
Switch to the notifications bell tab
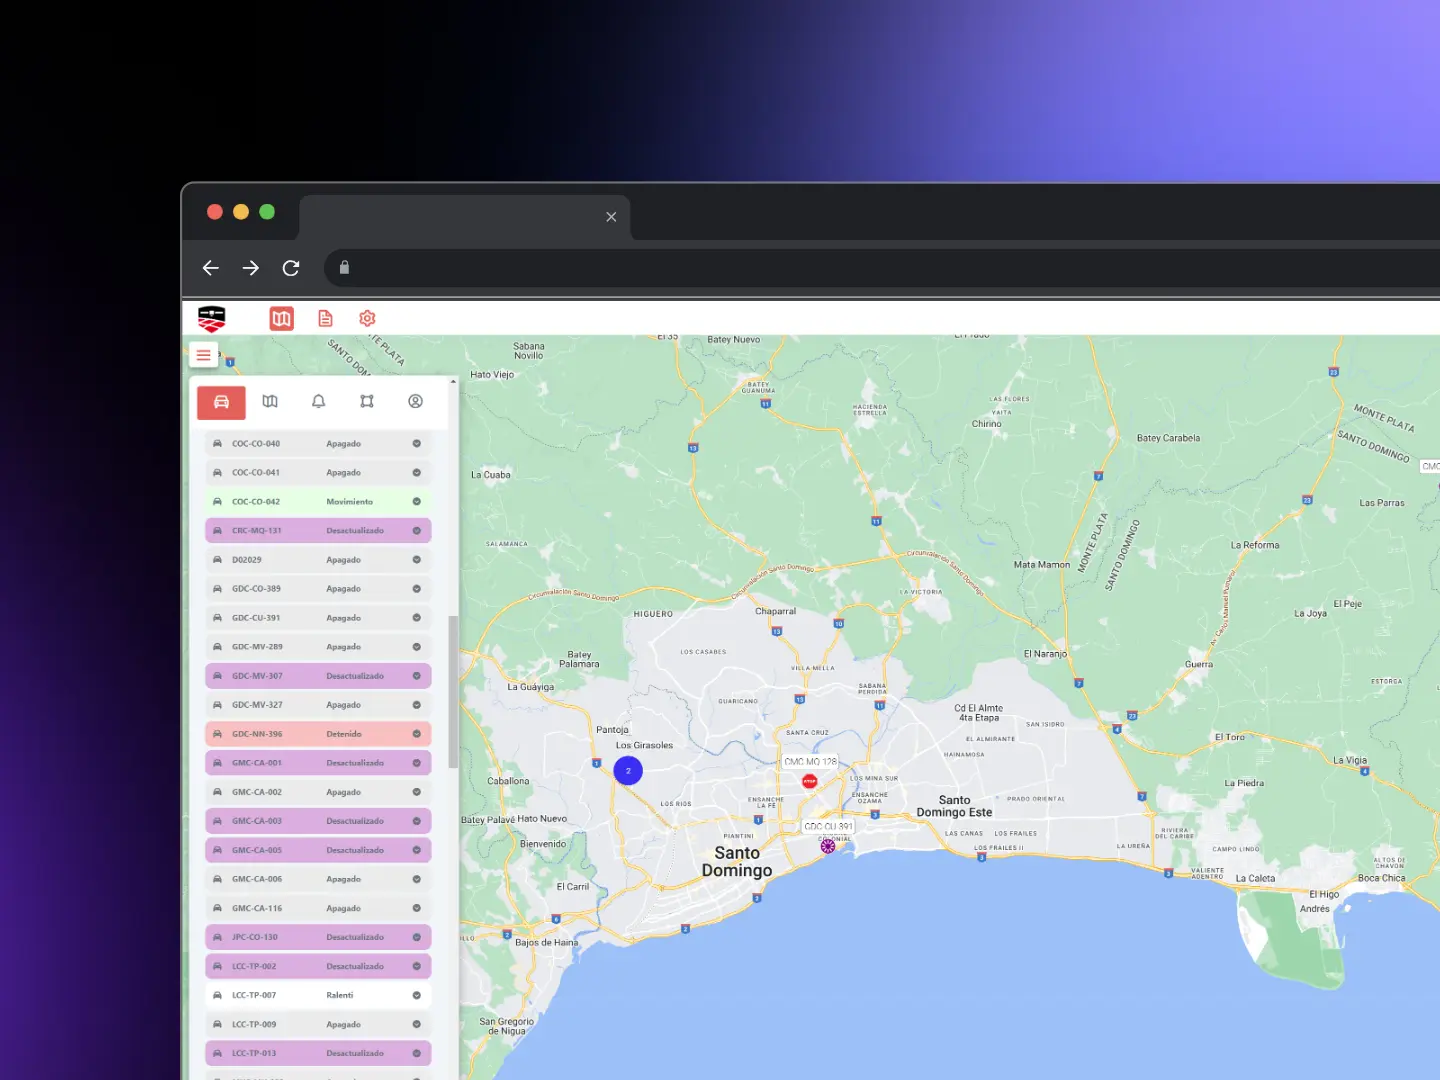318,401
